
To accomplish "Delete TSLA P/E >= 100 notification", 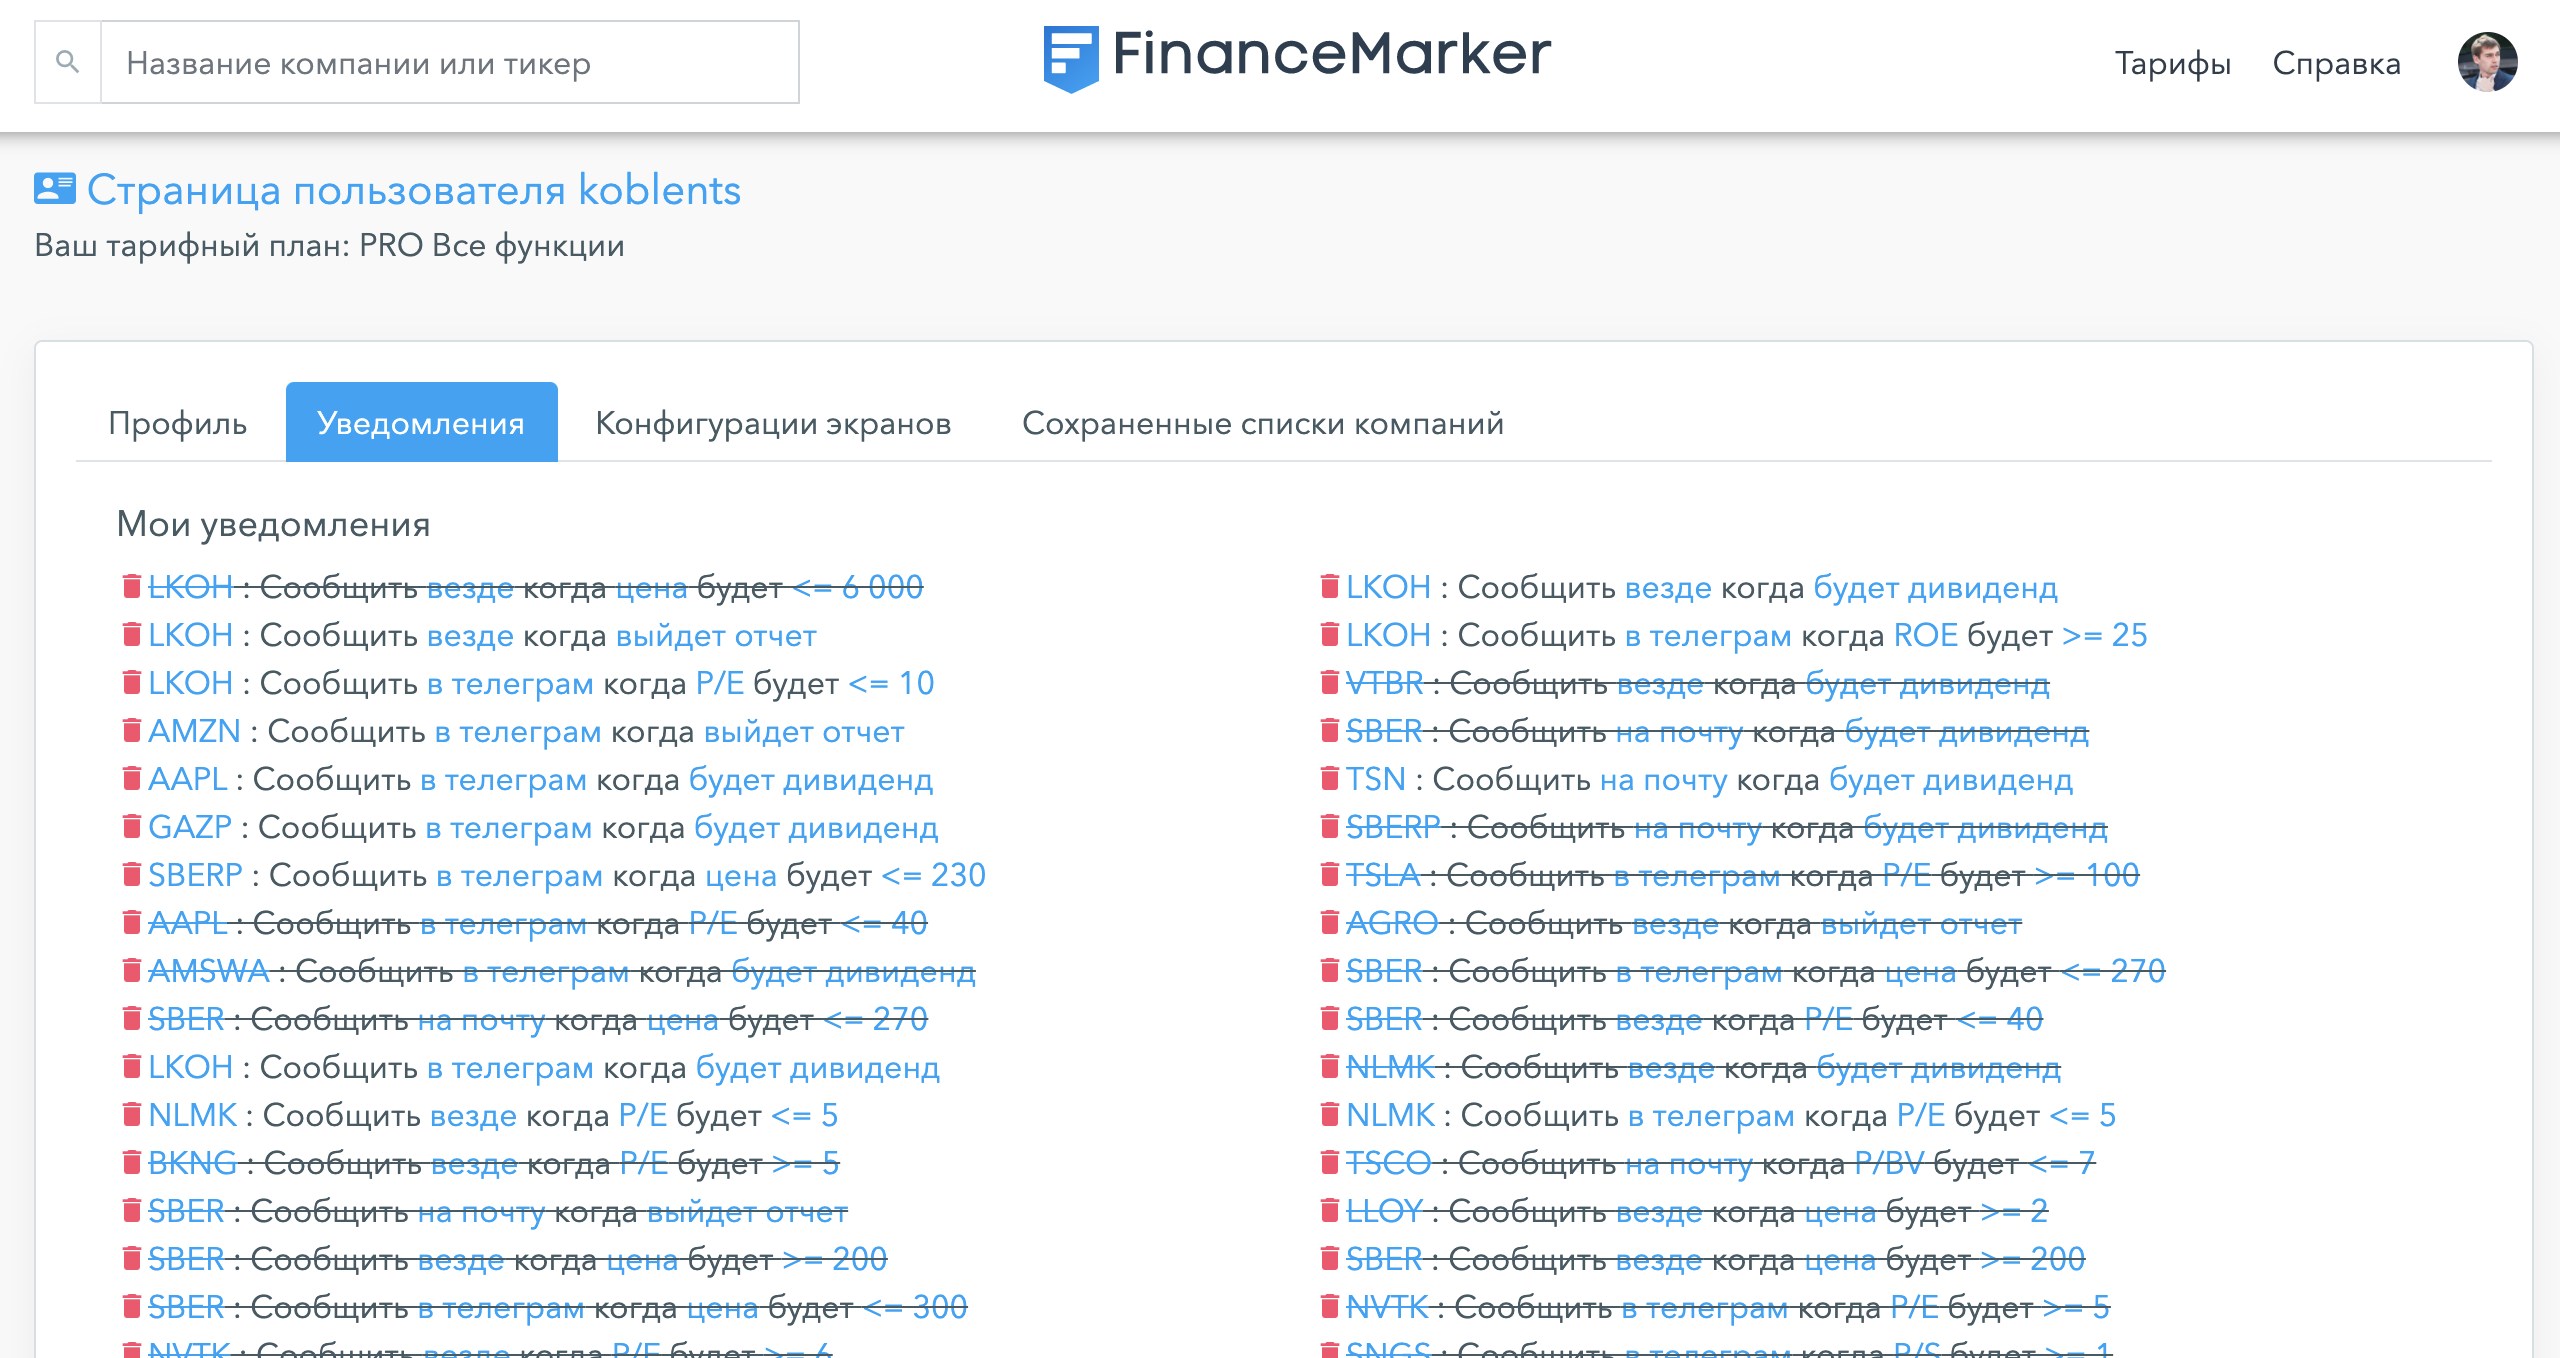I will 1329,874.
